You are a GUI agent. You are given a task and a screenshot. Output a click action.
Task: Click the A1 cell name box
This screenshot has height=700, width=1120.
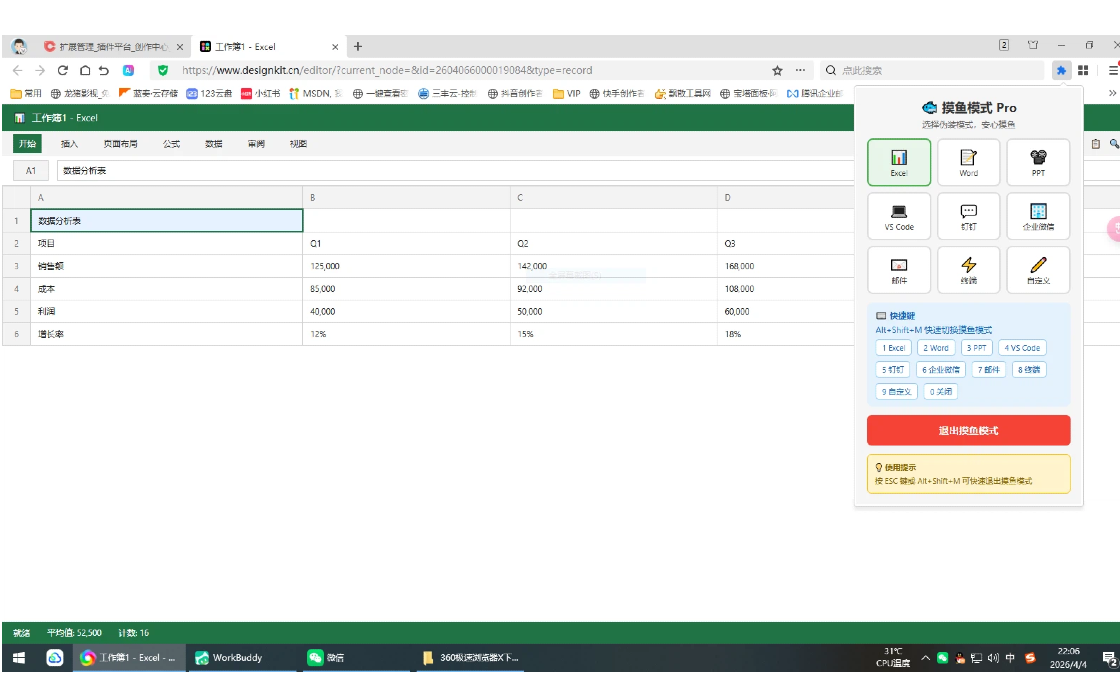pos(31,171)
